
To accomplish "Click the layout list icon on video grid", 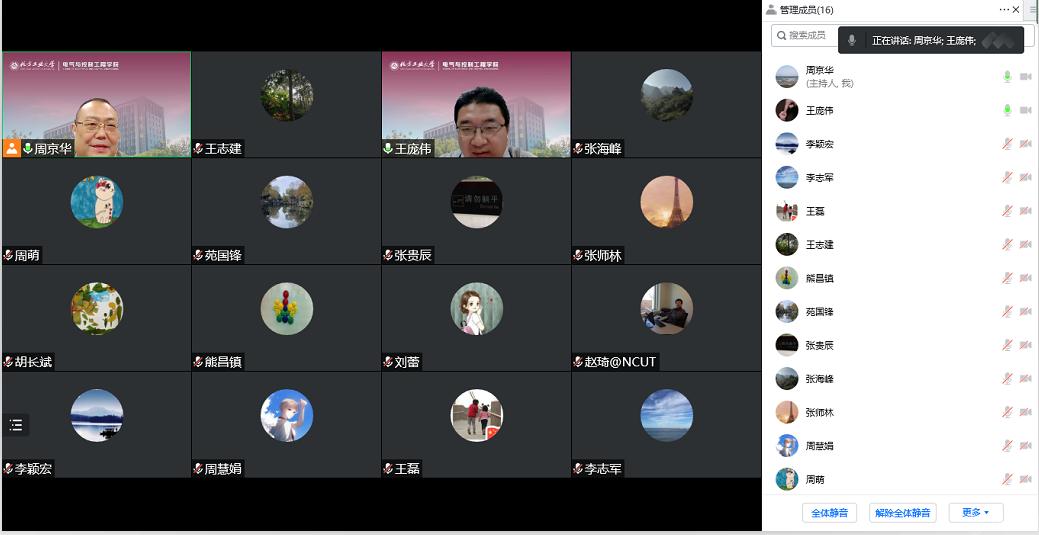I will tap(16, 425).
